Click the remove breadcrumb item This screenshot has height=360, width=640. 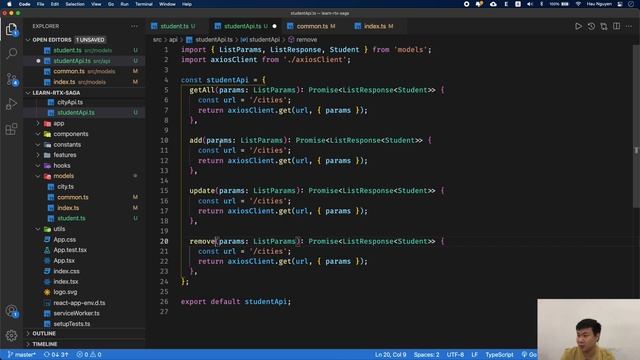click(302, 40)
